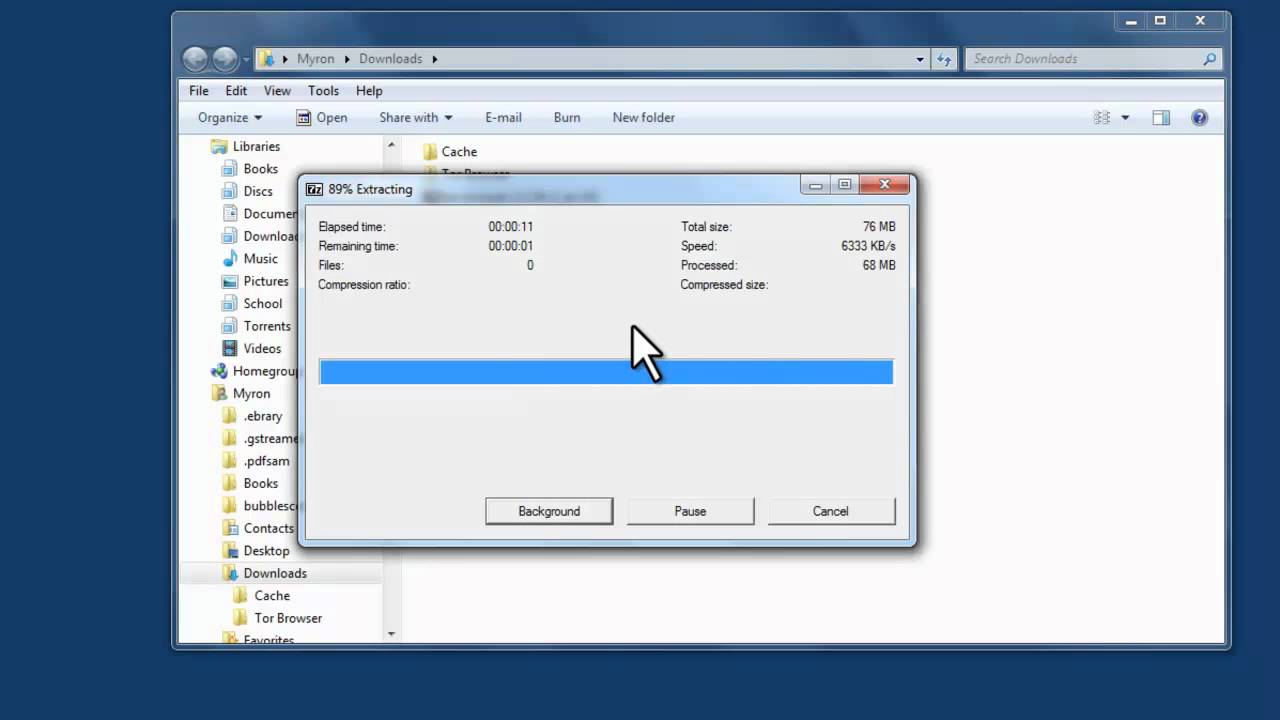Click the Explorer forward navigation arrow
Screen dimensions: 1280x720
point(225,59)
